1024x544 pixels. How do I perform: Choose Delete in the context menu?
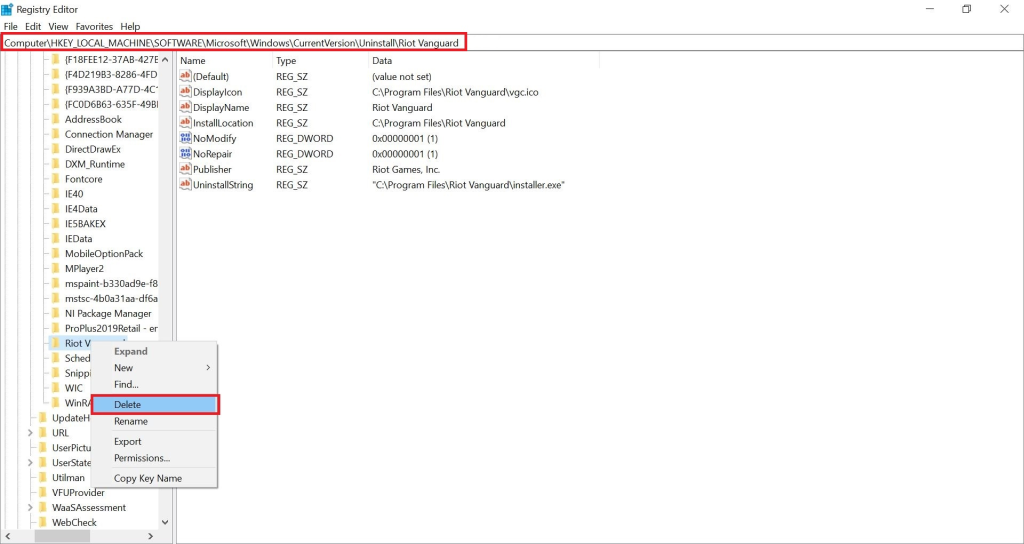coord(154,405)
